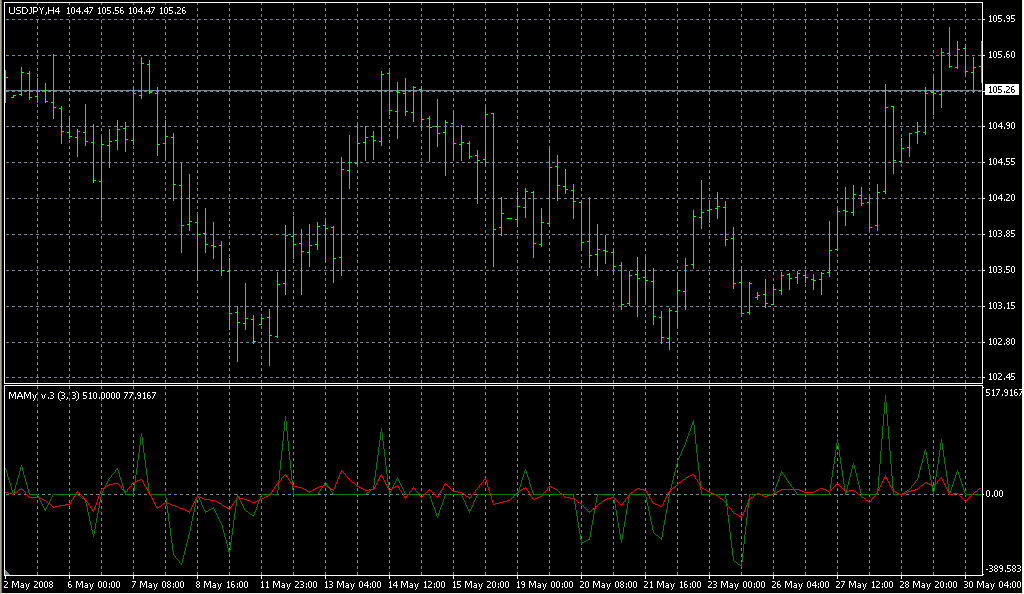Click the tallest green indicator spike peak
Screen dimensions: 1024x594
coord(885,397)
